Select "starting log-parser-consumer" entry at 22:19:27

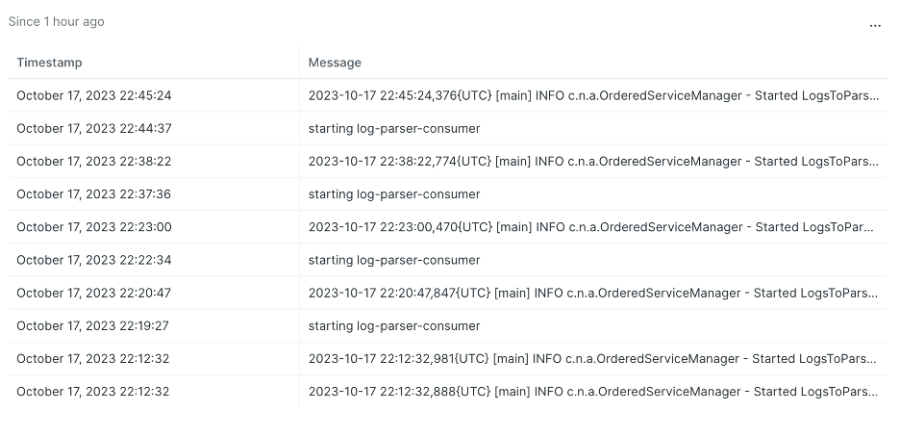394,326
